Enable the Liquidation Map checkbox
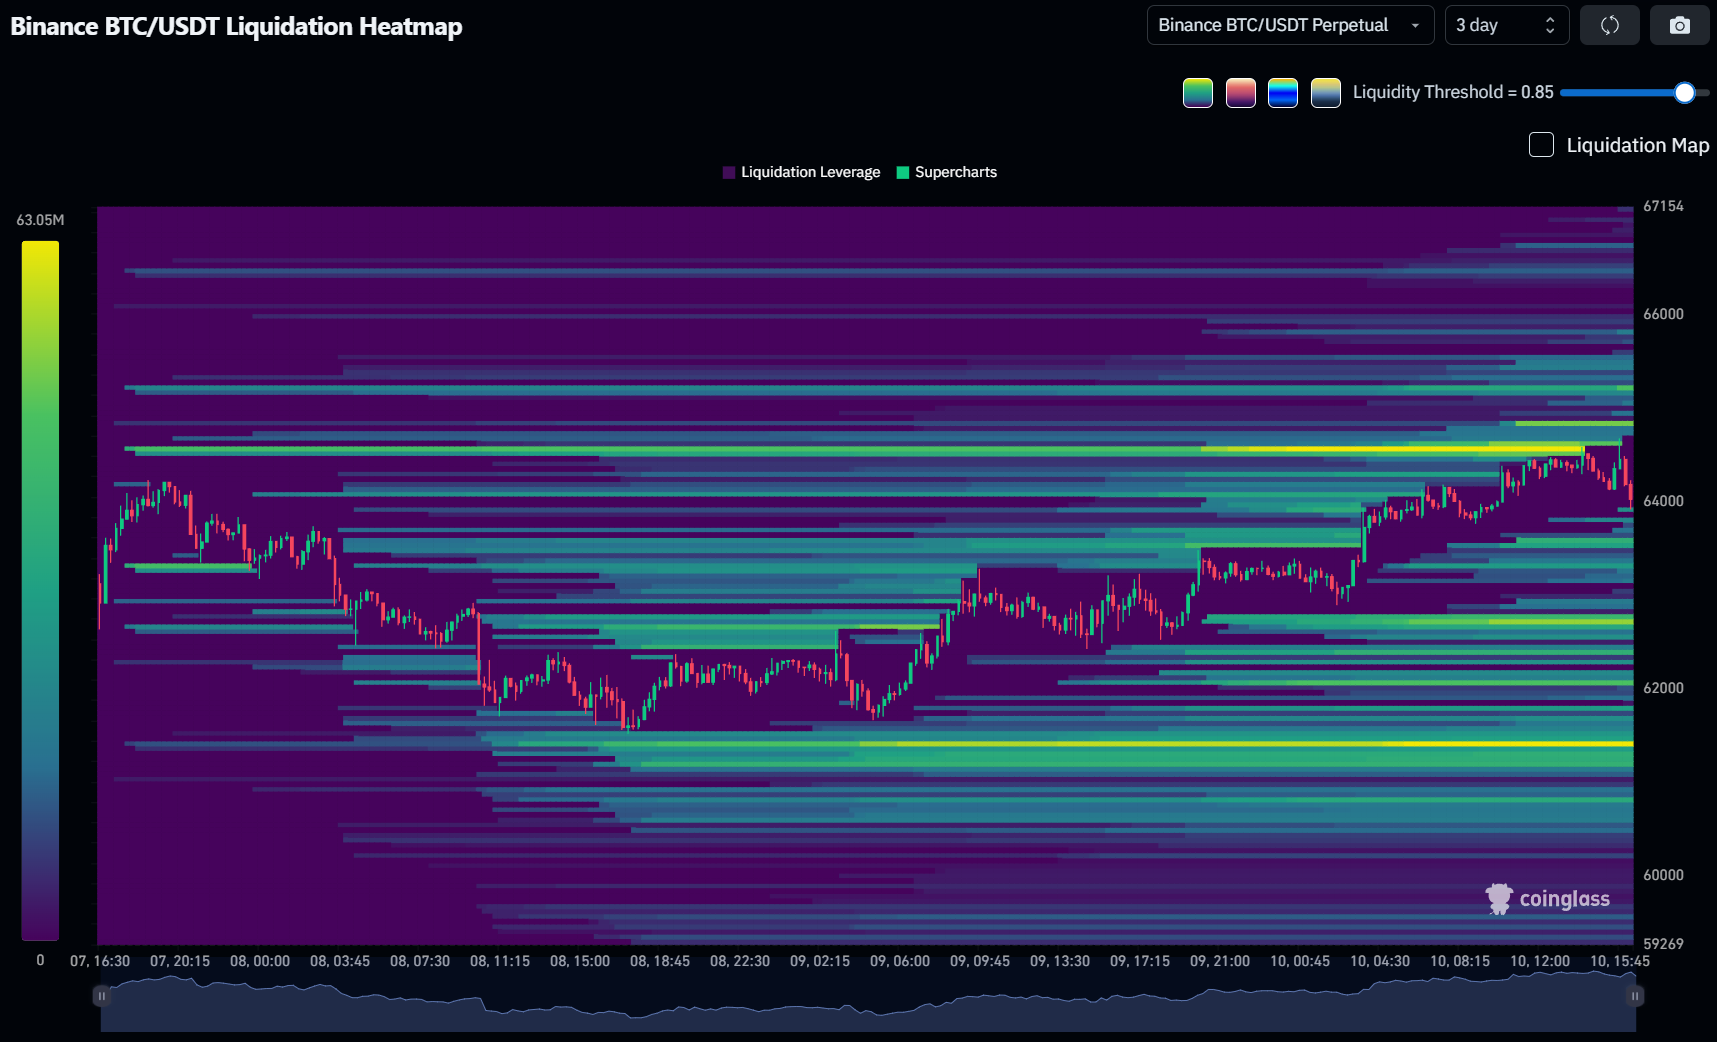This screenshot has height=1042, width=1717. pos(1541,145)
